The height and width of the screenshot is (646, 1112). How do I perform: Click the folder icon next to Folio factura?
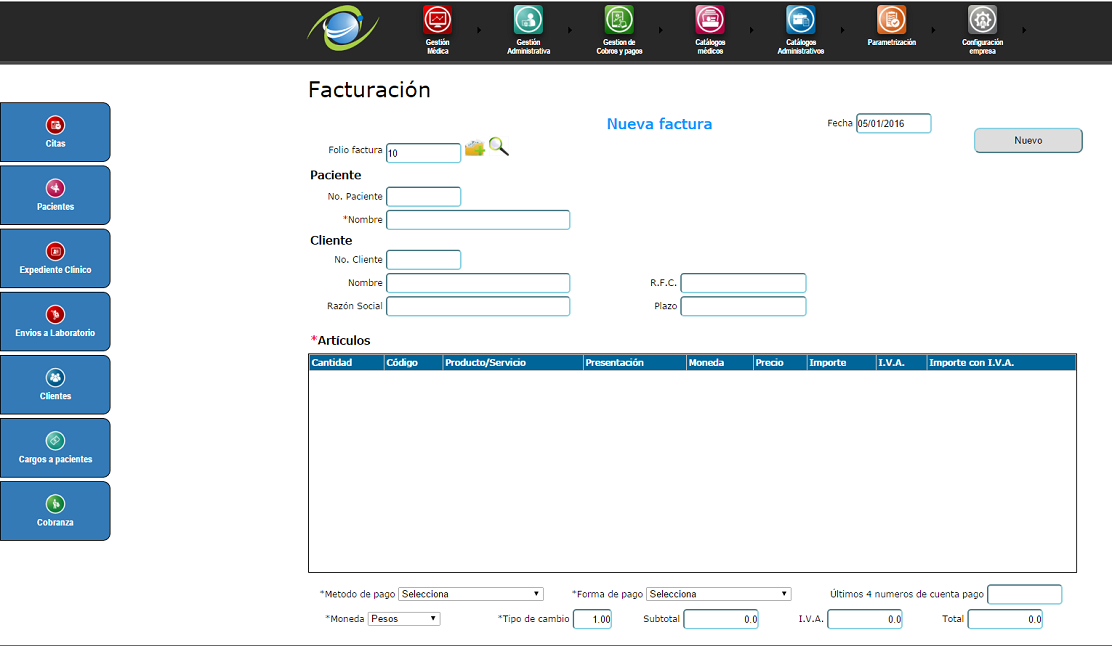474,149
